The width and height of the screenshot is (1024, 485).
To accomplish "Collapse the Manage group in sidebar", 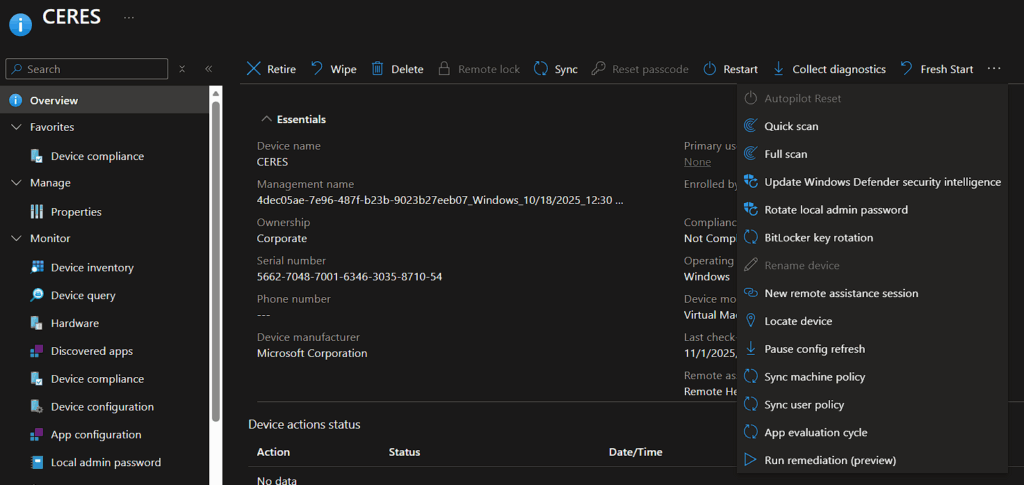I will click(x=16, y=183).
